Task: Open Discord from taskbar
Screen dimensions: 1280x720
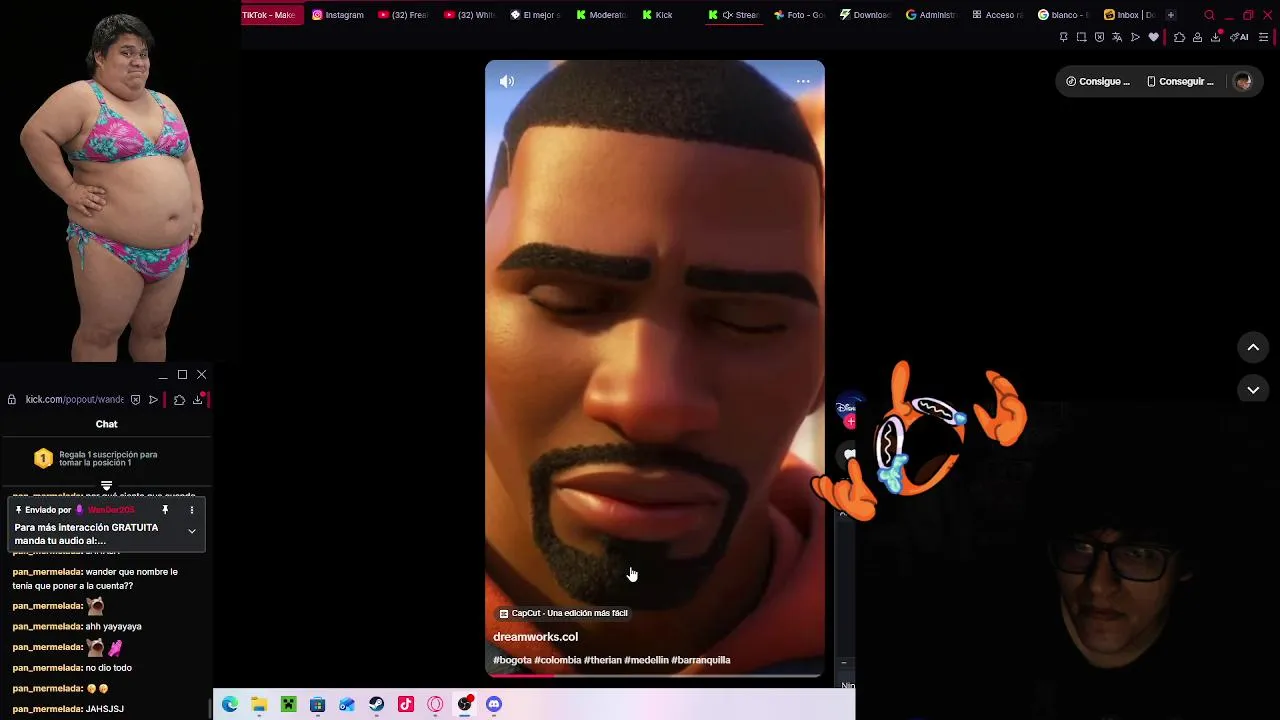Action: point(493,705)
